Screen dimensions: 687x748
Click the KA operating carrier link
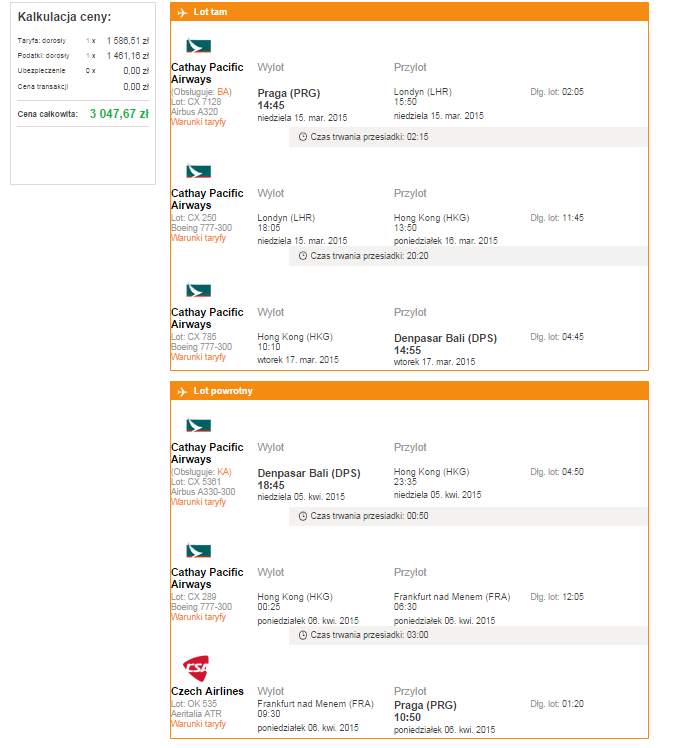point(223,472)
